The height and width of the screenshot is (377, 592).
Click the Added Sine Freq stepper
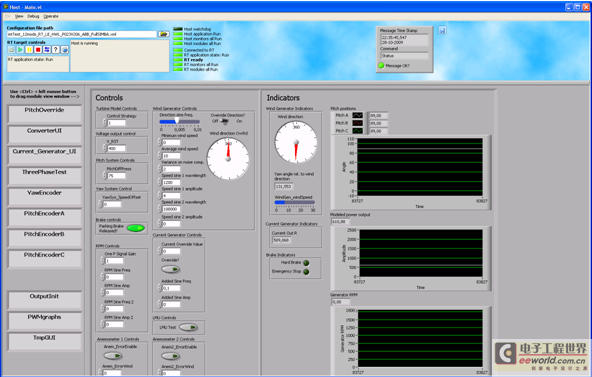pyautogui.click(x=159, y=288)
